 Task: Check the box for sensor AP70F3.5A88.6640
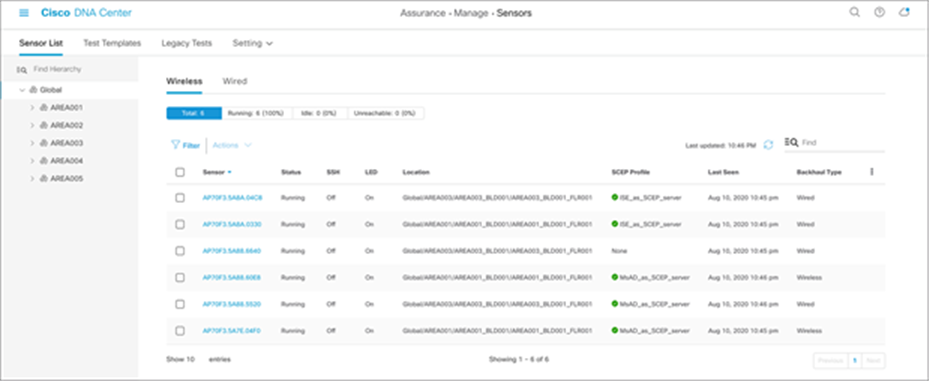(x=180, y=251)
